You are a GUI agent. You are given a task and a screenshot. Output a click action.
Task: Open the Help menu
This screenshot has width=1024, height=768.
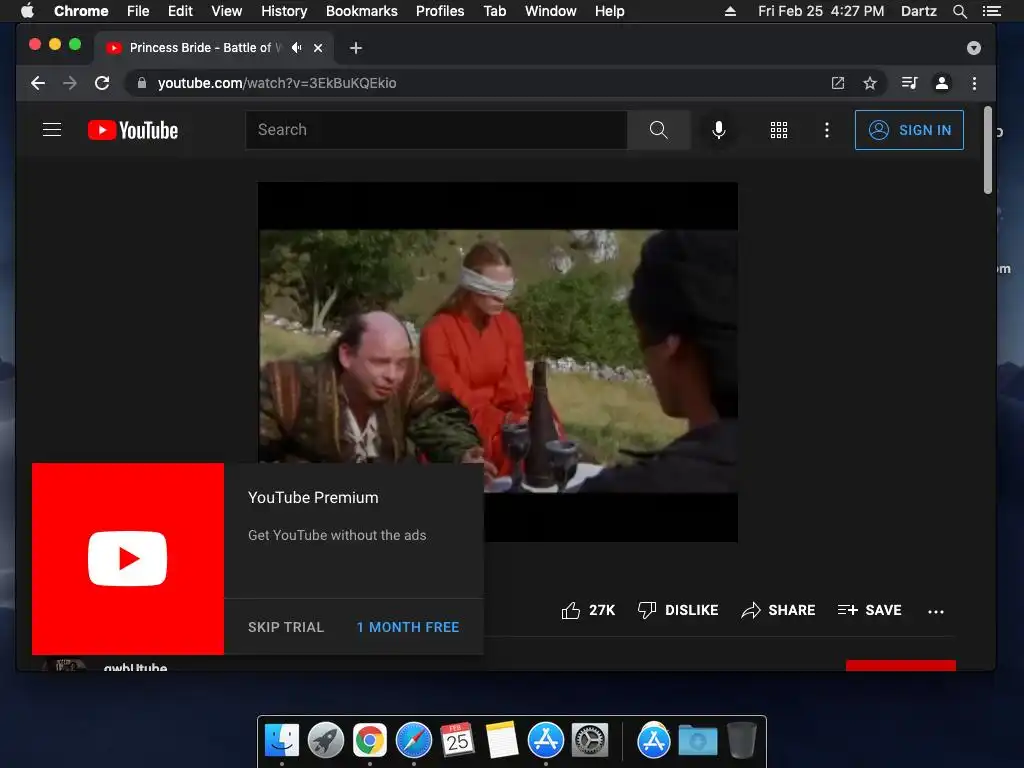coord(609,11)
